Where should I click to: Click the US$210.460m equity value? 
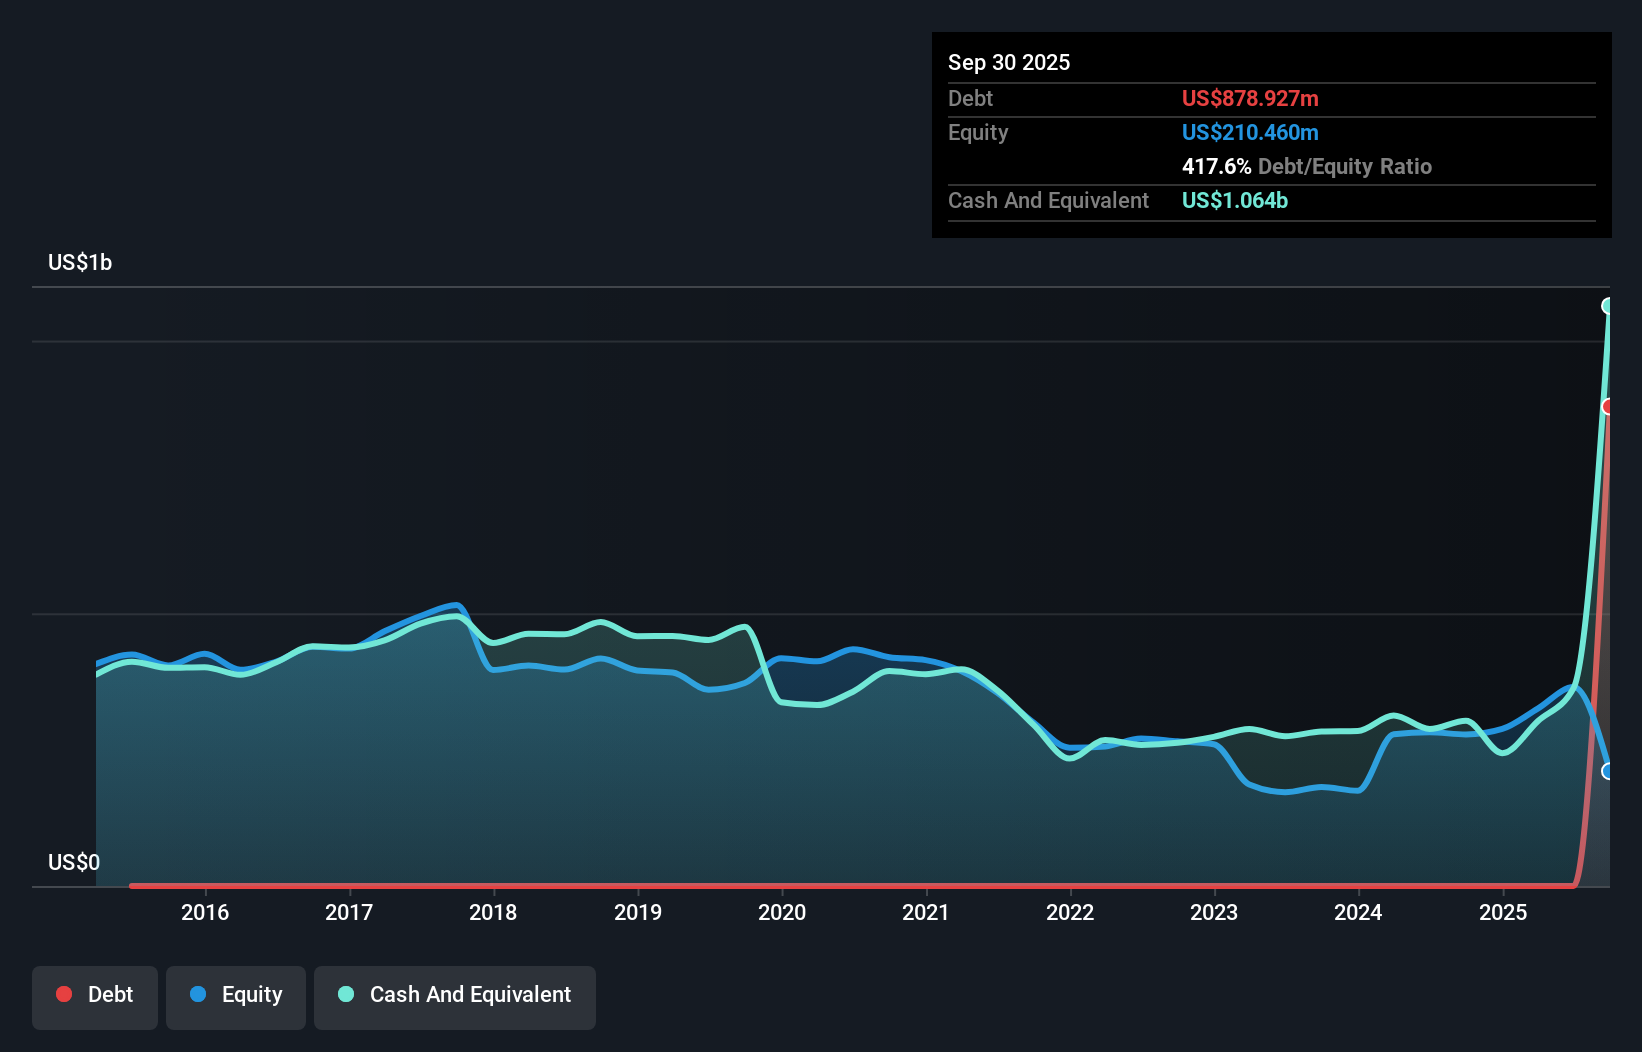[1250, 132]
